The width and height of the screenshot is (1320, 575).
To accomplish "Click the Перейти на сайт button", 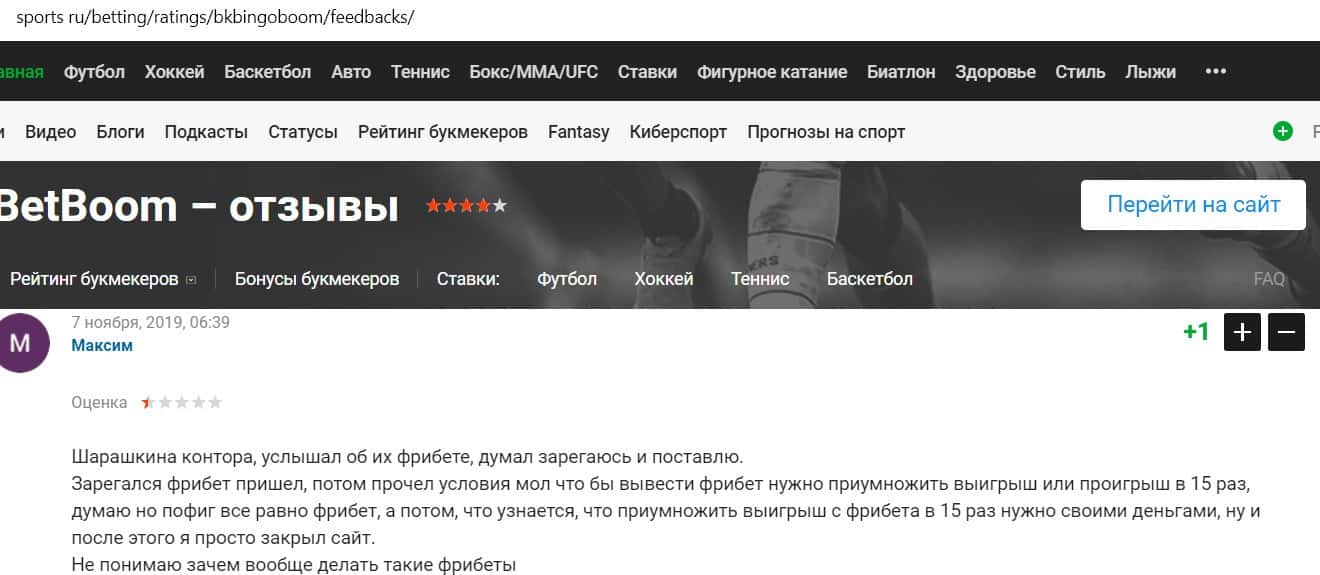I will point(1193,205).
